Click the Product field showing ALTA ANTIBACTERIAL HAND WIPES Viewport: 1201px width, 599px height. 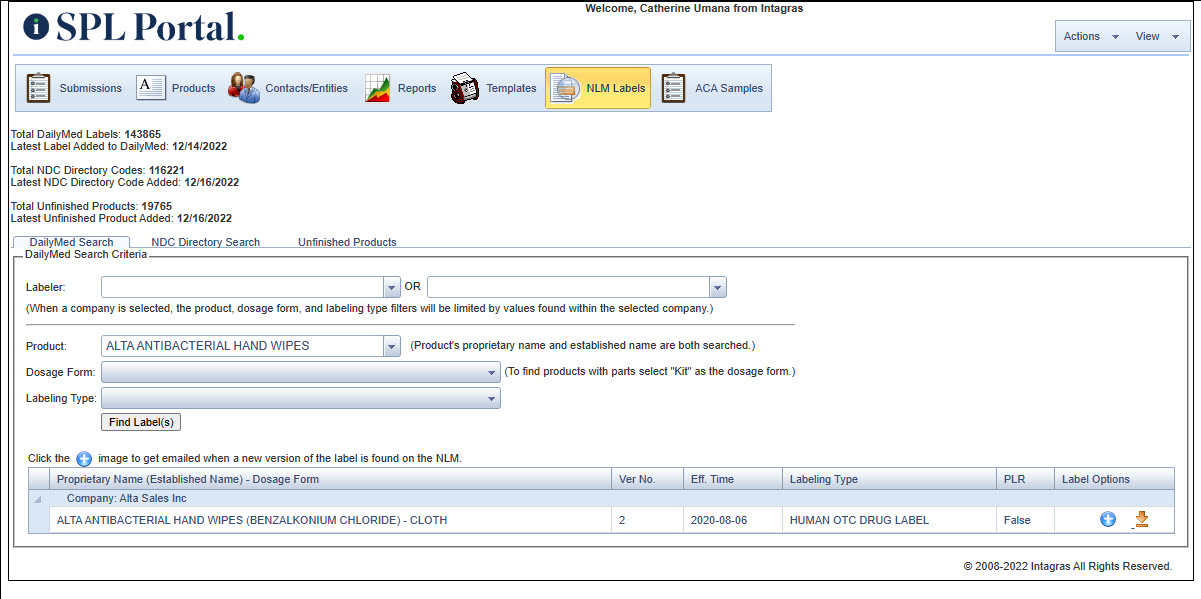242,346
